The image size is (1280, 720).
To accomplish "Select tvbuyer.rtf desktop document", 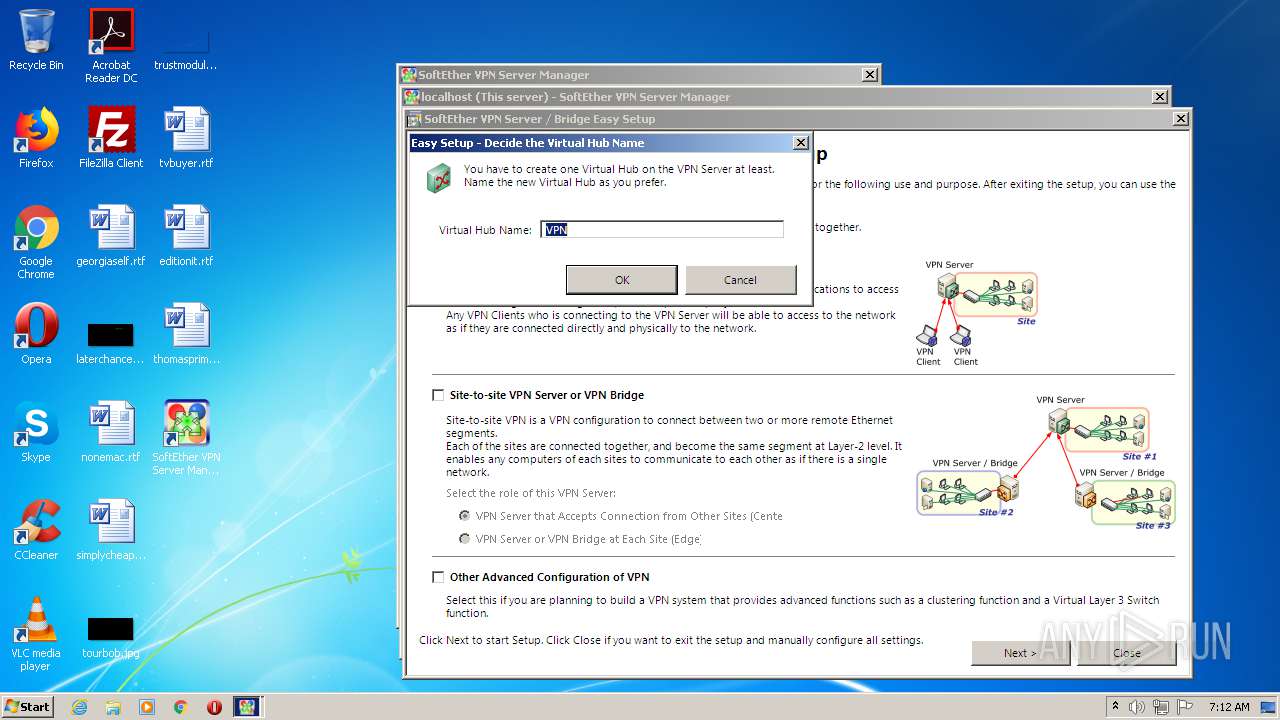I will coord(186,138).
